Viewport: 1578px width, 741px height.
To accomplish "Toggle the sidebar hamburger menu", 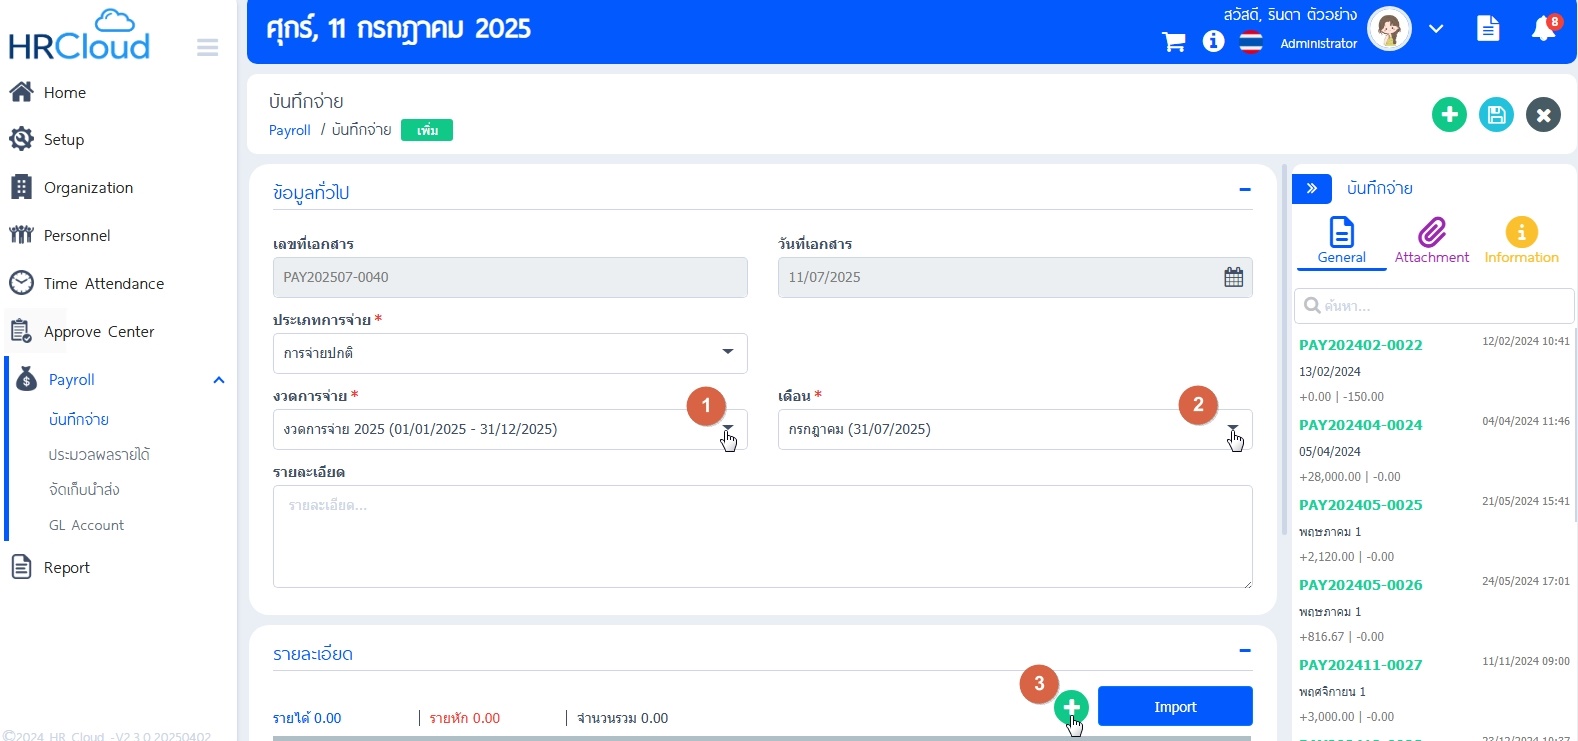I will (x=208, y=48).
